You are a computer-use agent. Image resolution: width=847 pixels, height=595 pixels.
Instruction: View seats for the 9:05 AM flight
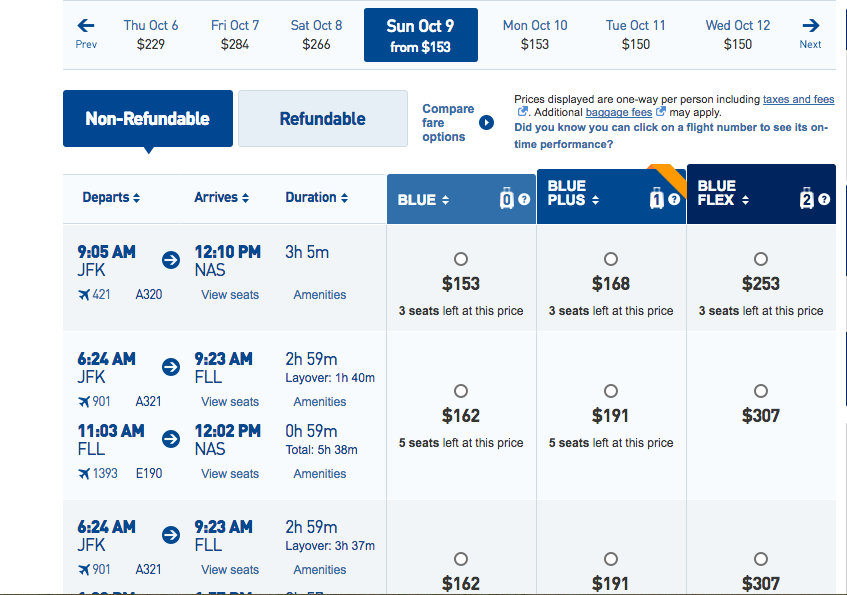[x=230, y=295]
